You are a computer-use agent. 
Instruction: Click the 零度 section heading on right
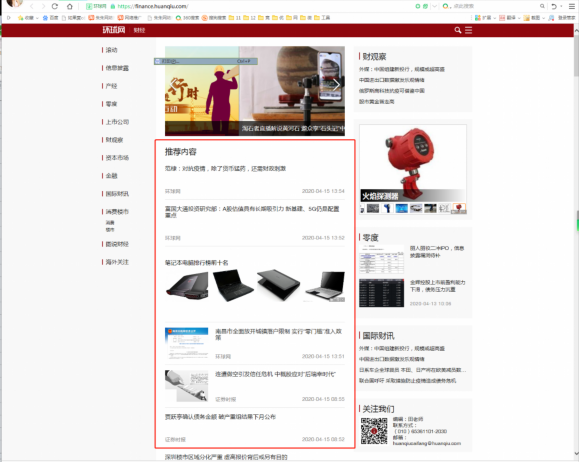(370, 237)
